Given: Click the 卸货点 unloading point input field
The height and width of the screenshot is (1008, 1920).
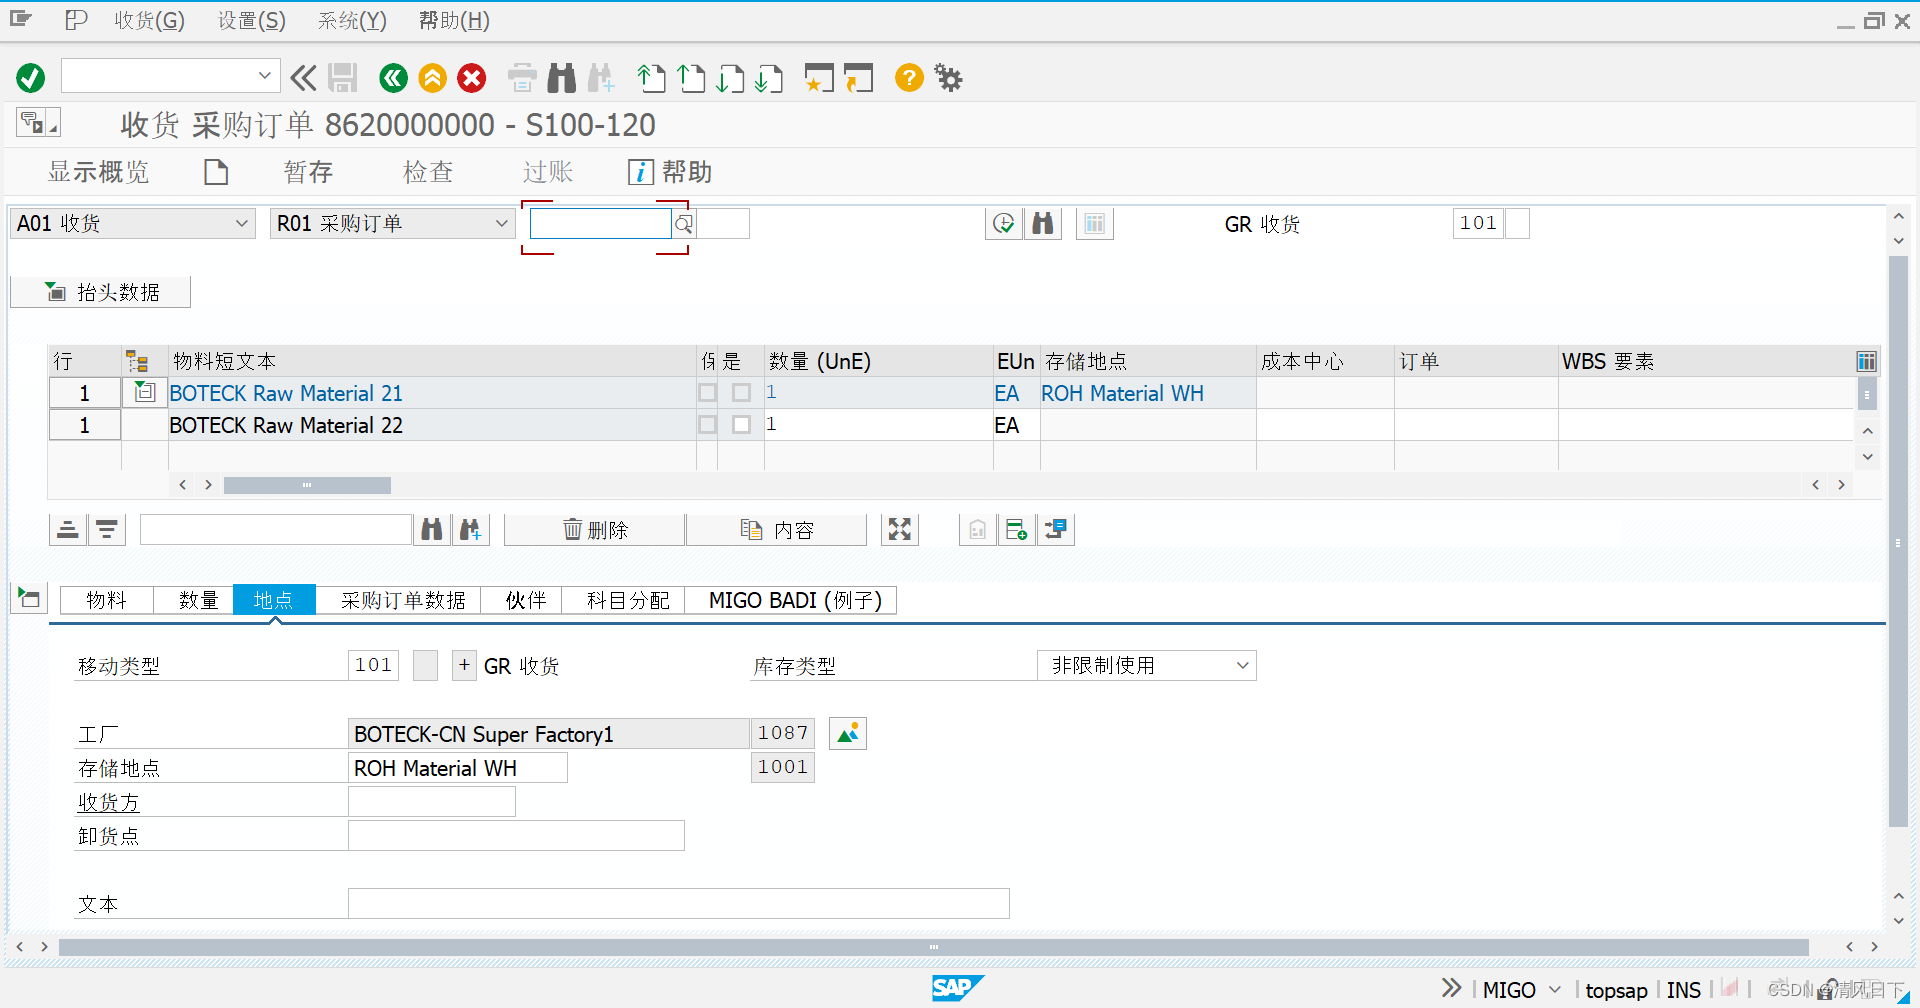Looking at the screenshot, I should coord(516,836).
